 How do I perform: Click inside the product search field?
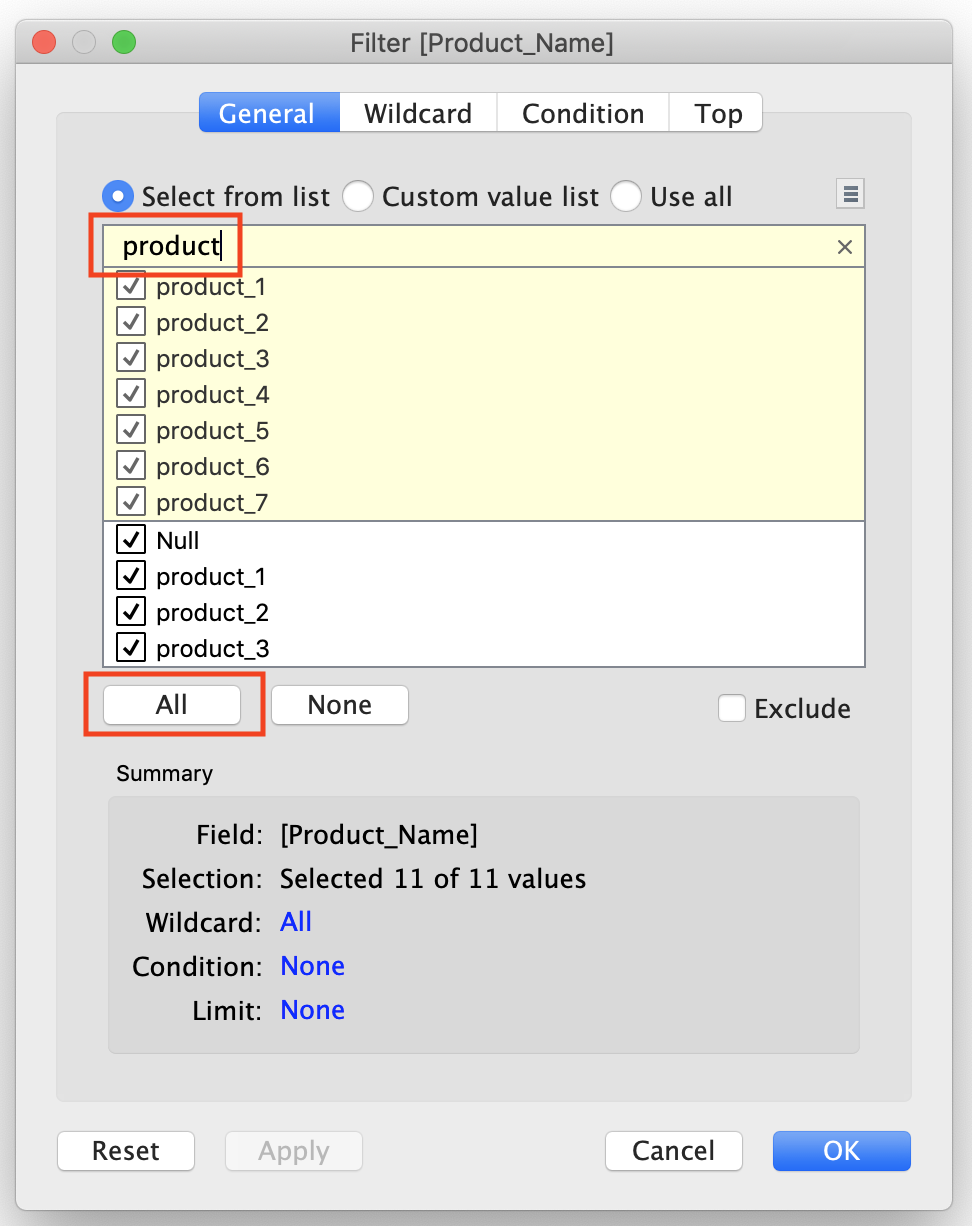(400, 246)
